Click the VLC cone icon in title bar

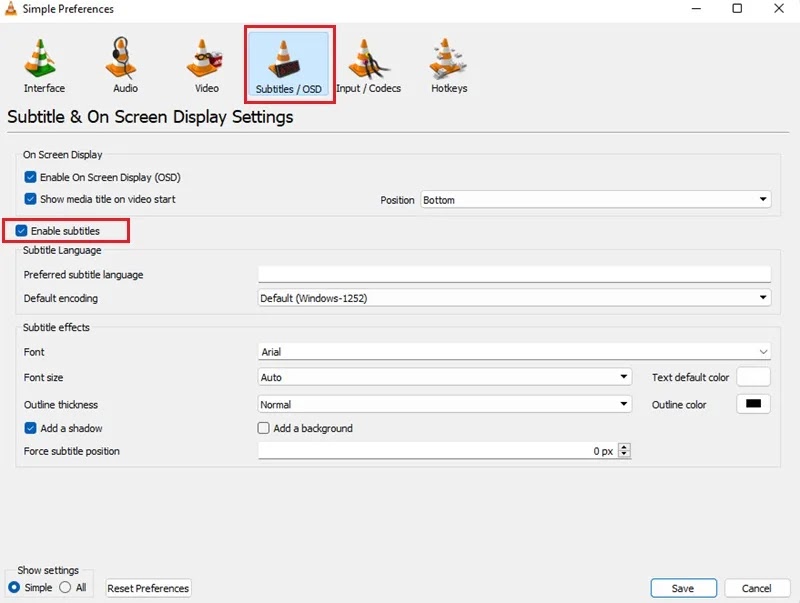pos(10,9)
